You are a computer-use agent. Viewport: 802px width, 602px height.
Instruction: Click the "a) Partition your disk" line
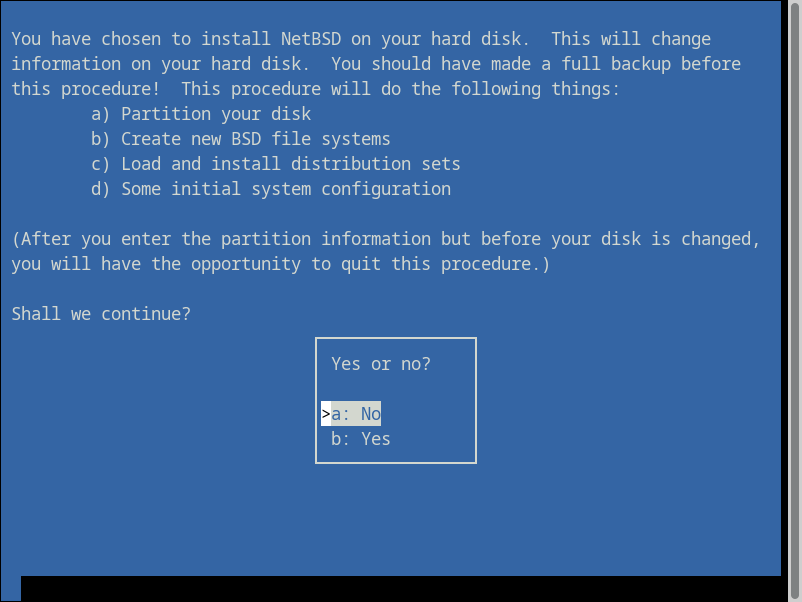[x=201, y=114]
